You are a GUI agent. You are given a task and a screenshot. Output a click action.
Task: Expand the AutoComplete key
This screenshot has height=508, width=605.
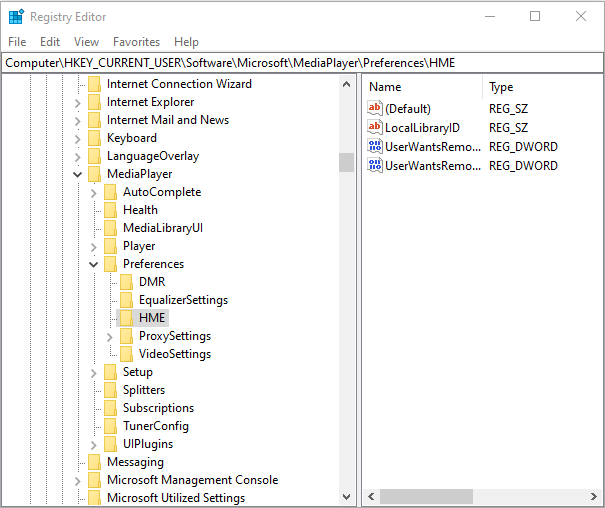(x=93, y=192)
